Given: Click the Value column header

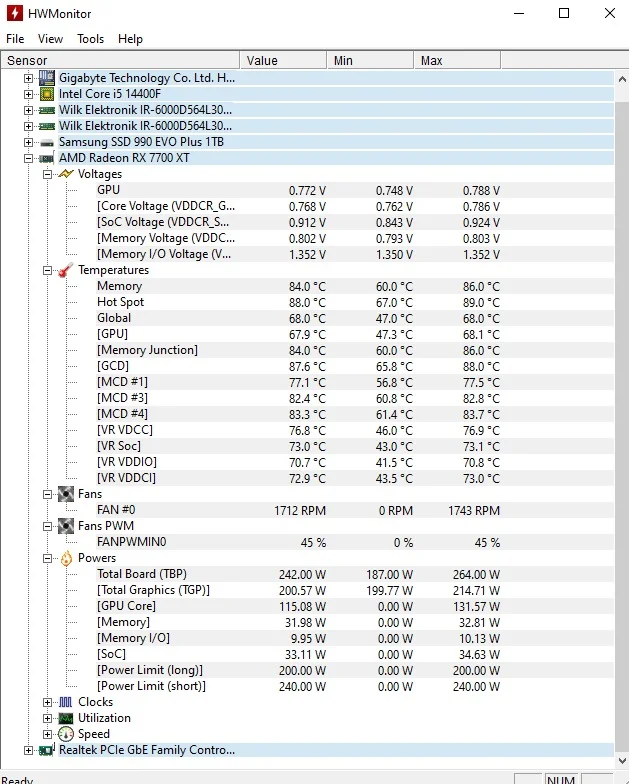Looking at the screenshot, I should point(283,60).
